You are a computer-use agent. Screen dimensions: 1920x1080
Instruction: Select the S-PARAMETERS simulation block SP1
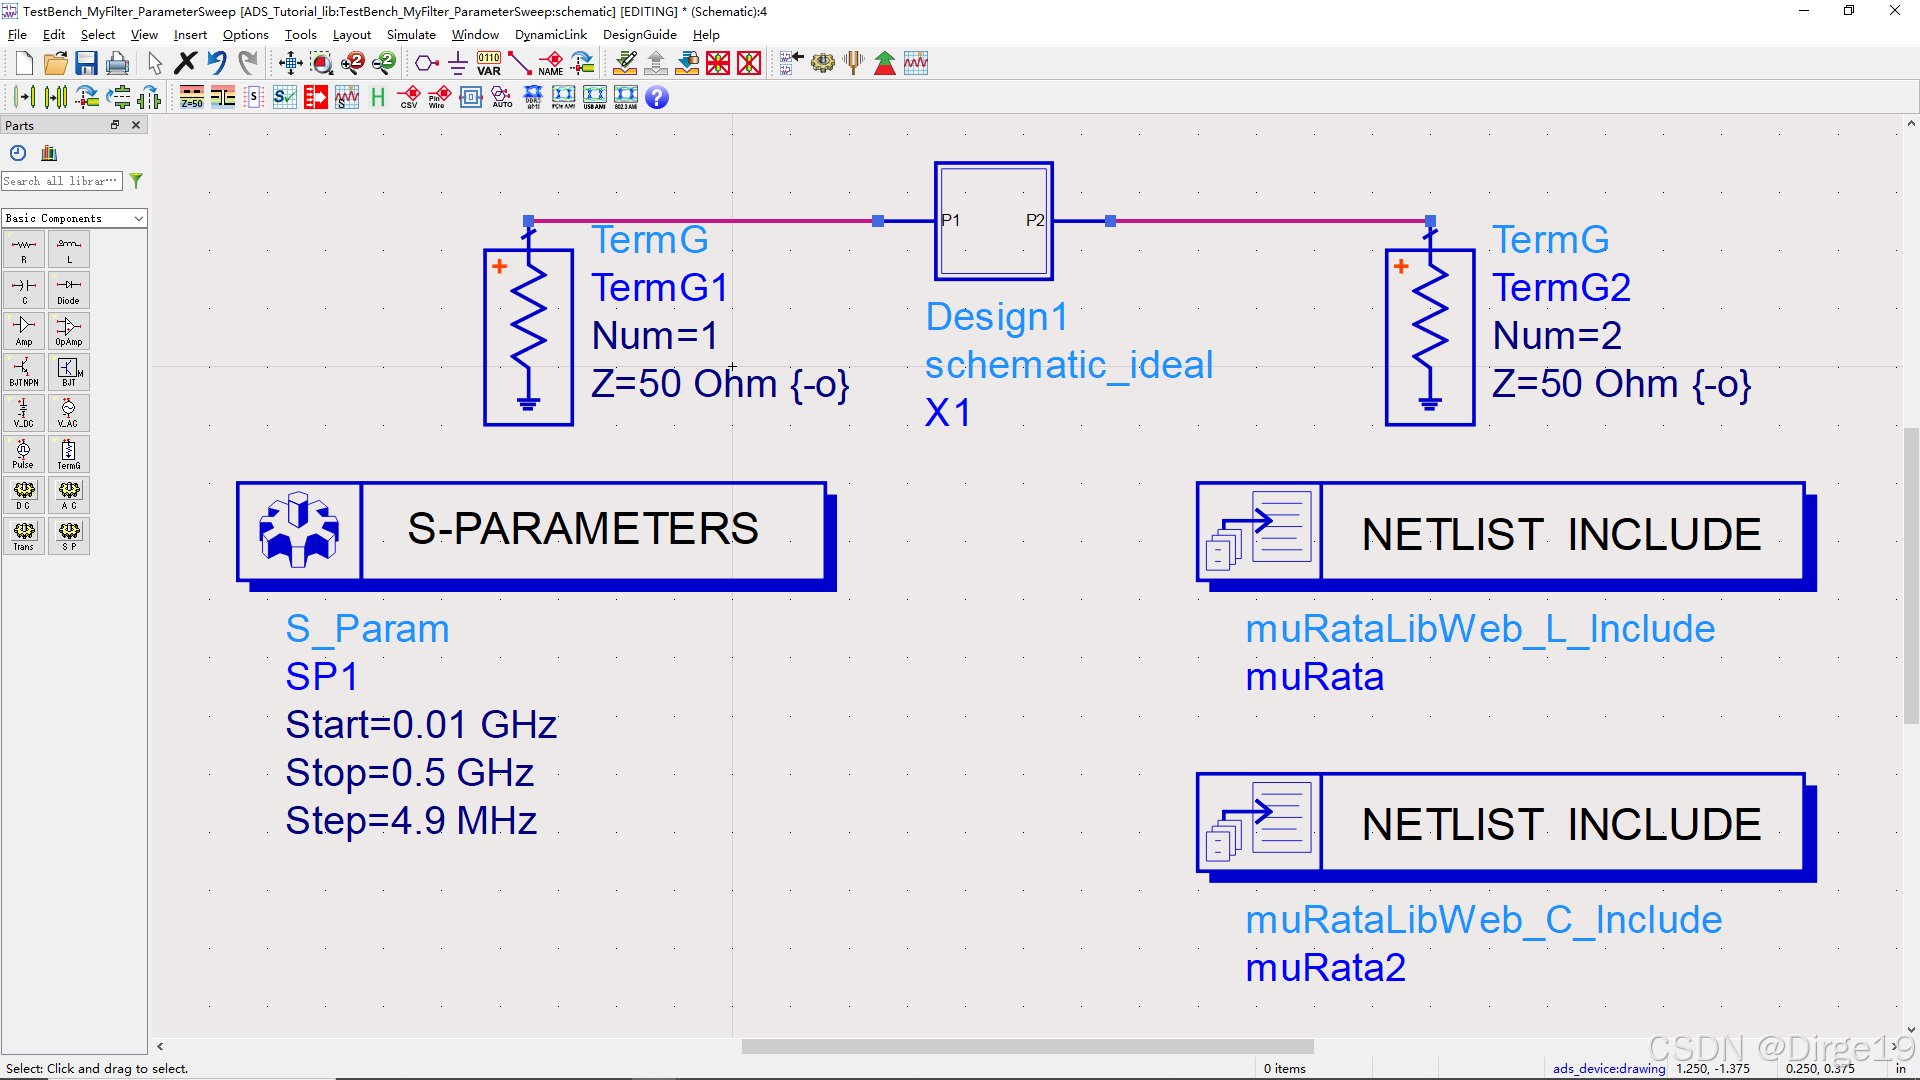click(535, 530)
